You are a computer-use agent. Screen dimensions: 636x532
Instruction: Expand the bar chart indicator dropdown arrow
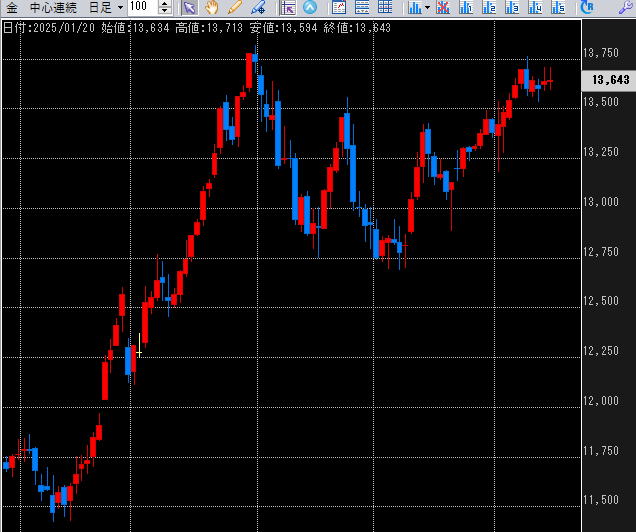[427, 7]
